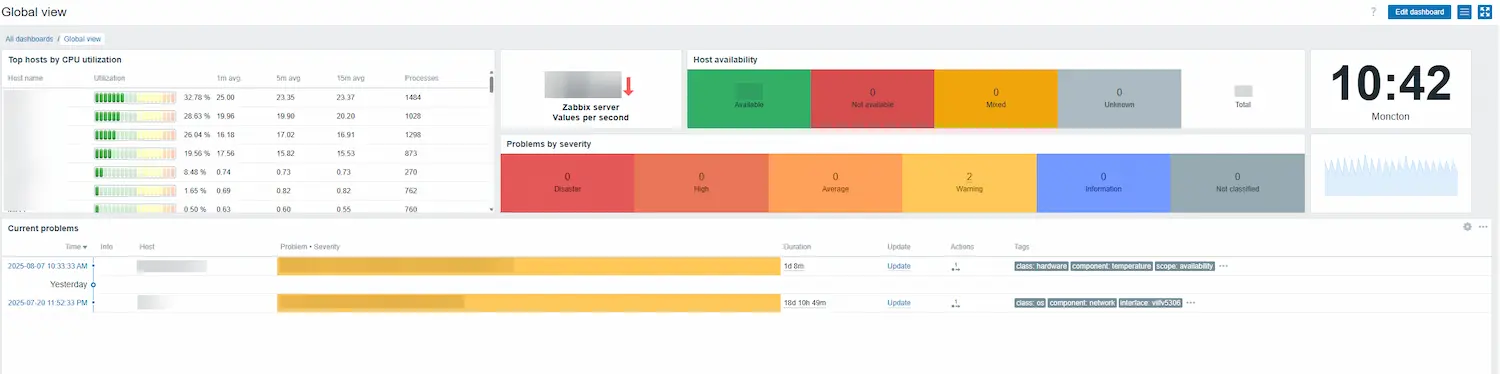
Task: Click the red Not available host block
Action: (872, 98)
